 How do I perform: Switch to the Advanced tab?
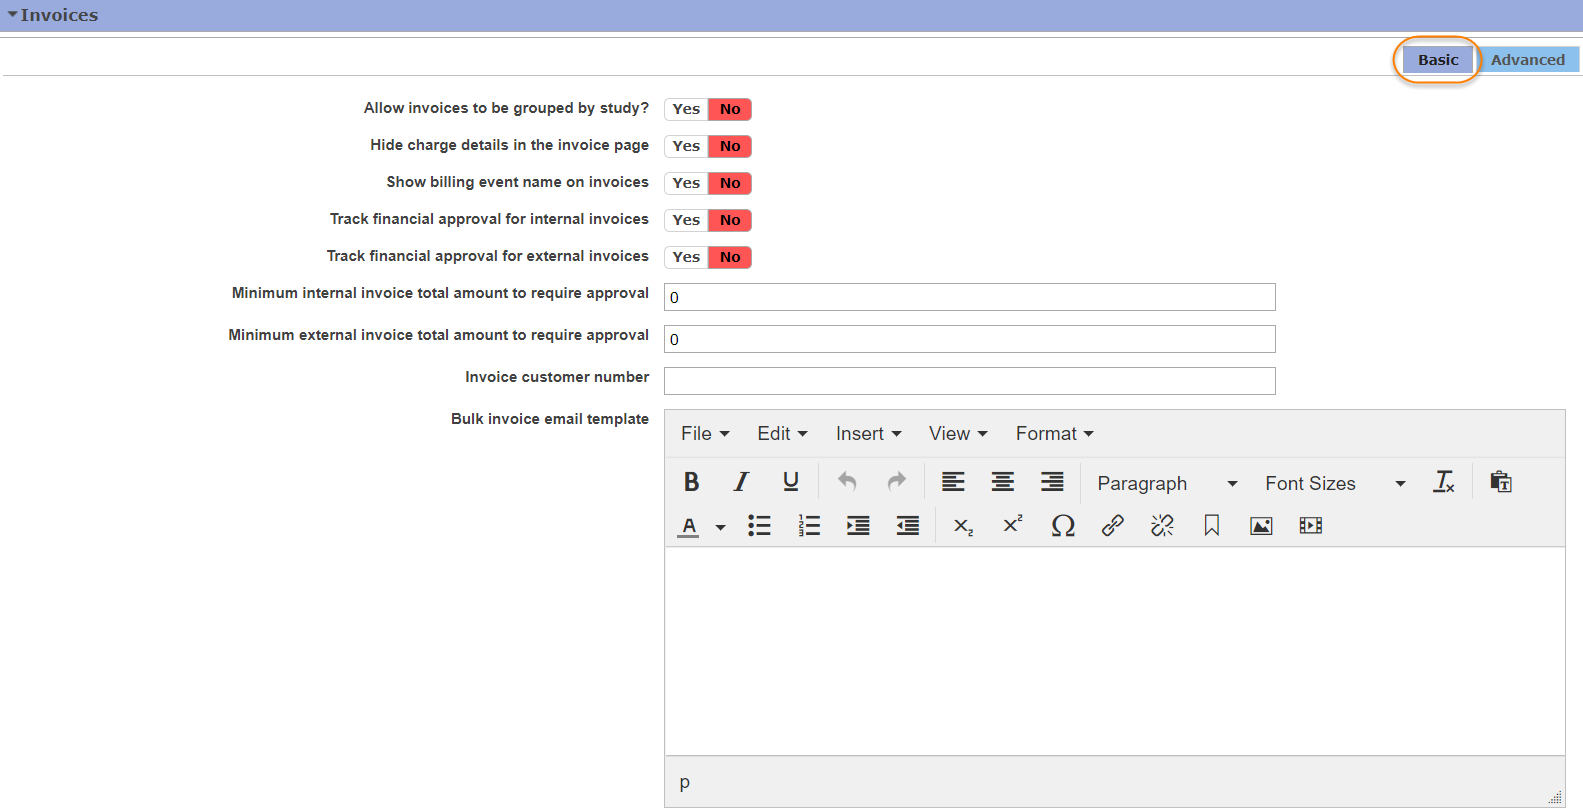[1527, 60]
